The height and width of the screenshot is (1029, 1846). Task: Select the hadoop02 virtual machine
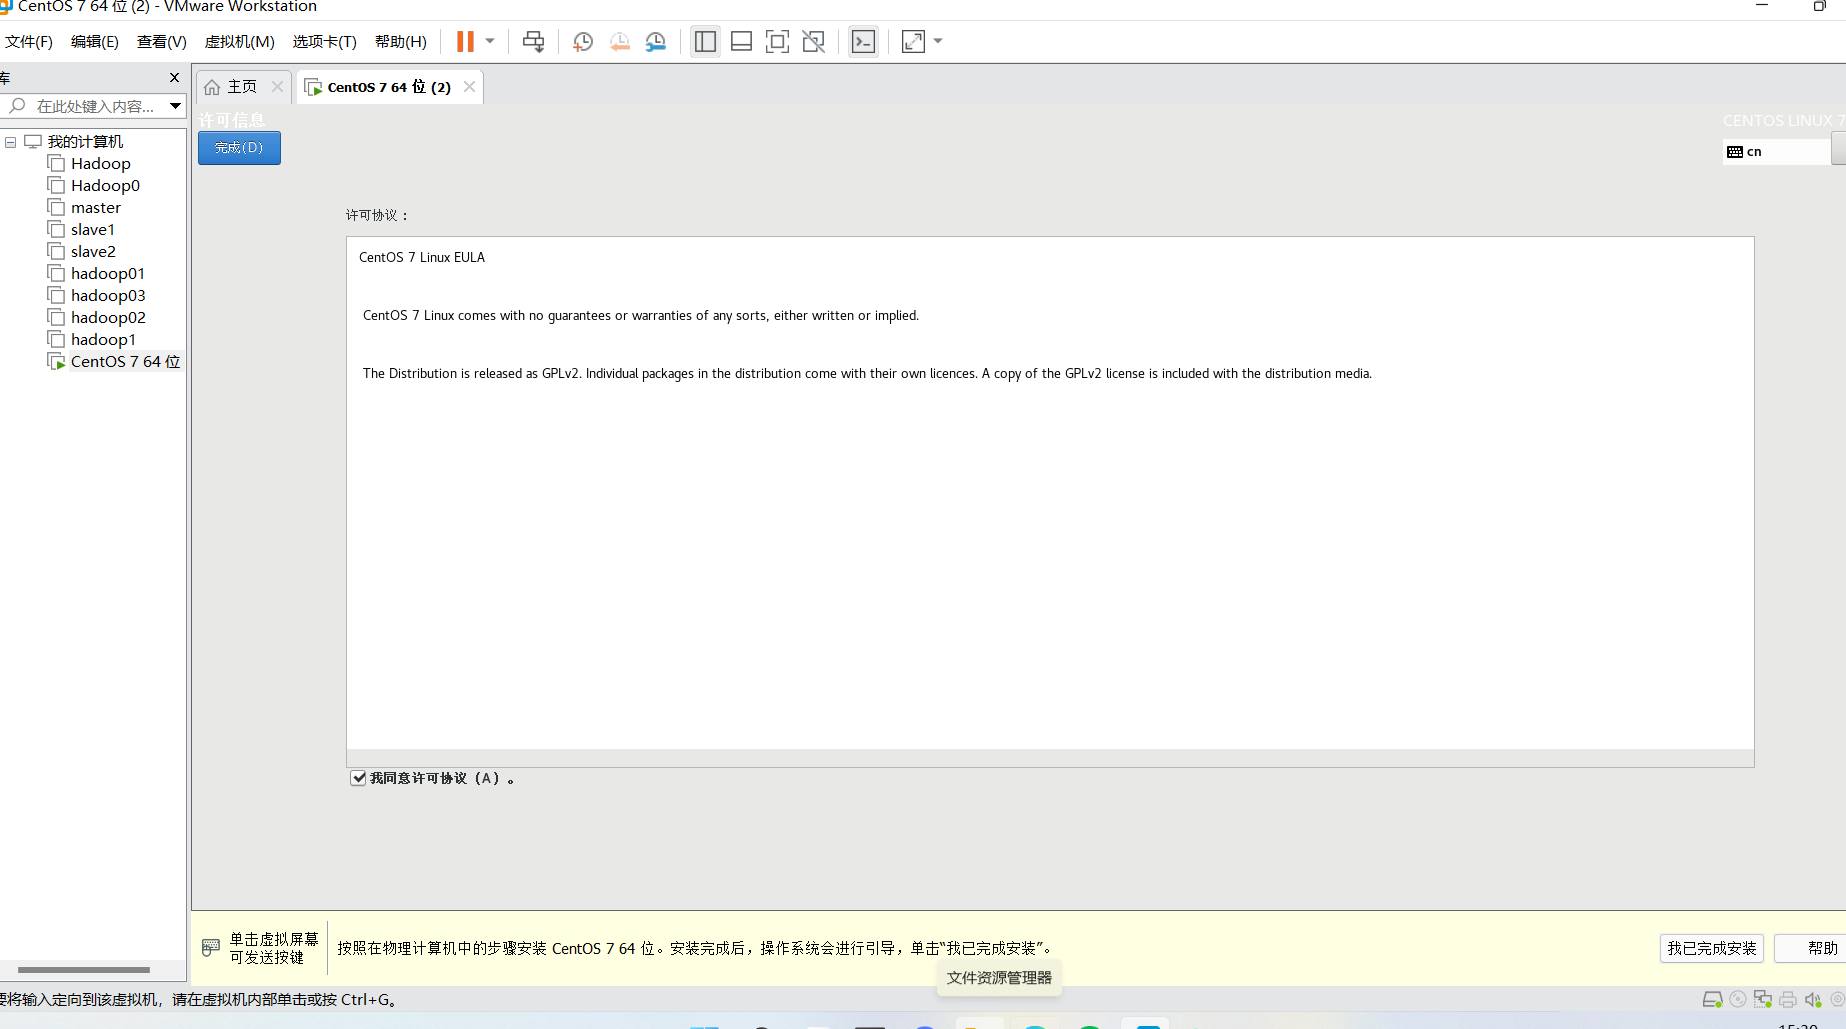(x=108, y=318)
